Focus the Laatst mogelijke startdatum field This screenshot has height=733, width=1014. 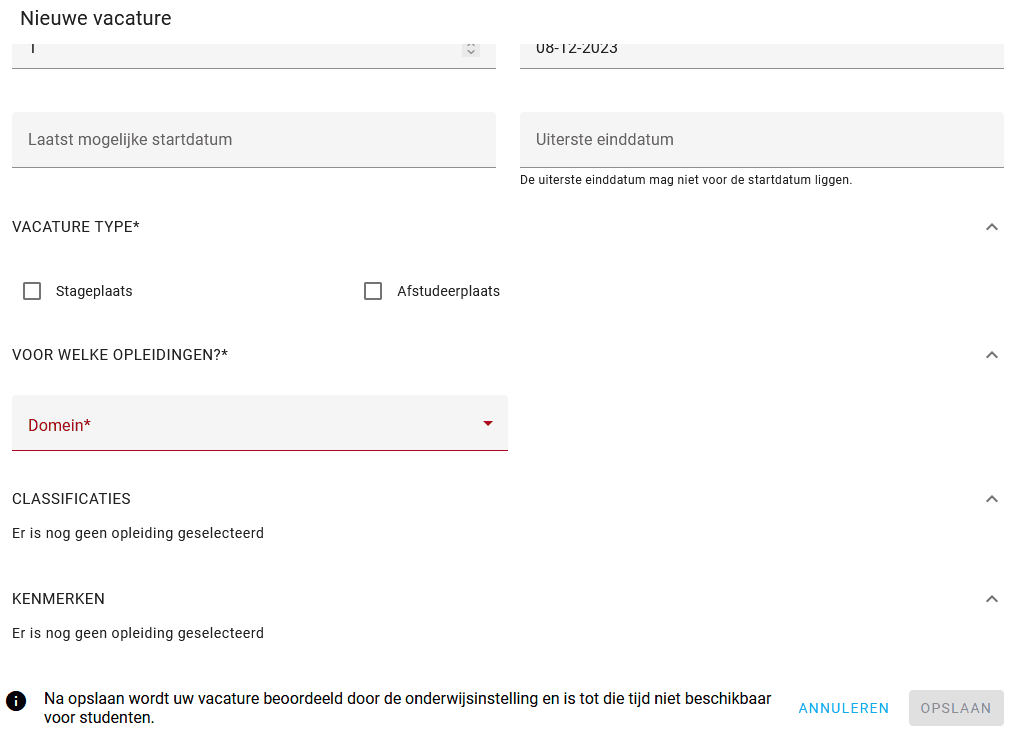tap(254, 140)
